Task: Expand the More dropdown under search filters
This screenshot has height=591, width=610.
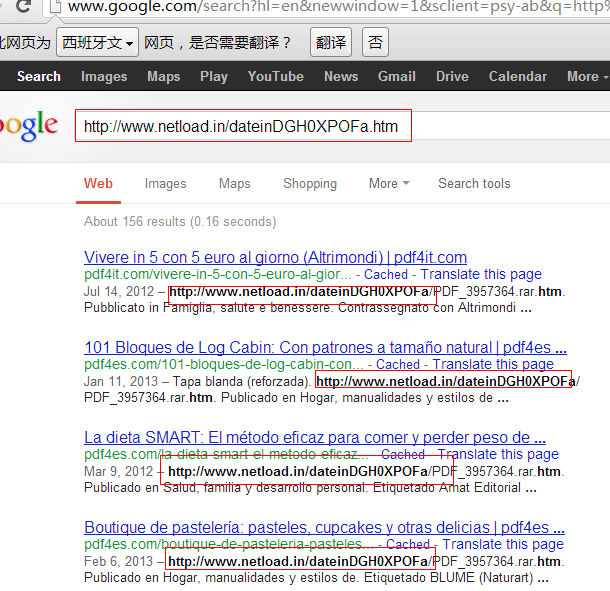Action: [389, 183]
